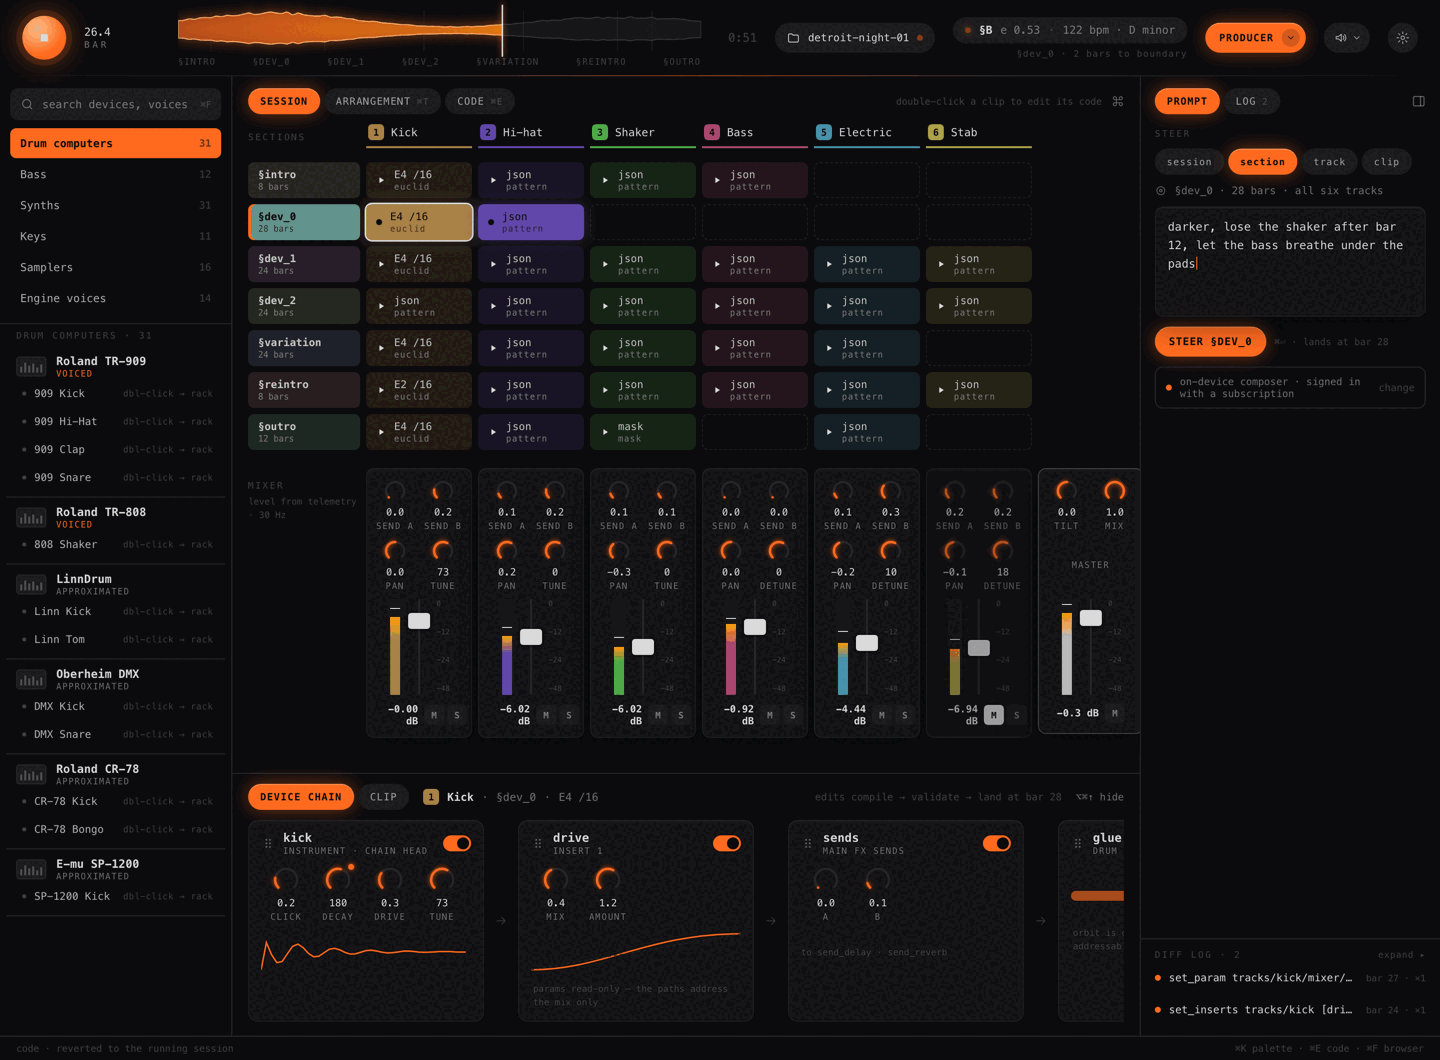This screenshot has height=1060, width=1440.
Task: Click the Oberheim DMX device icon
Action: (31, 680)
